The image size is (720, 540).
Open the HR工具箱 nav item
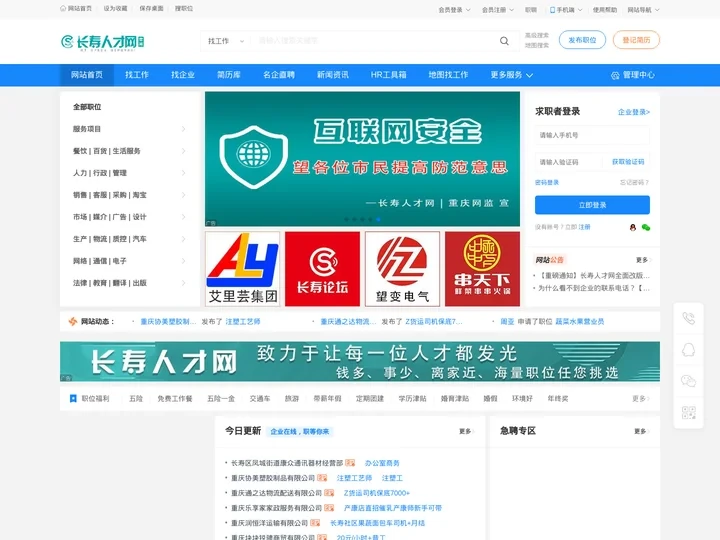(x=388, y=75)
